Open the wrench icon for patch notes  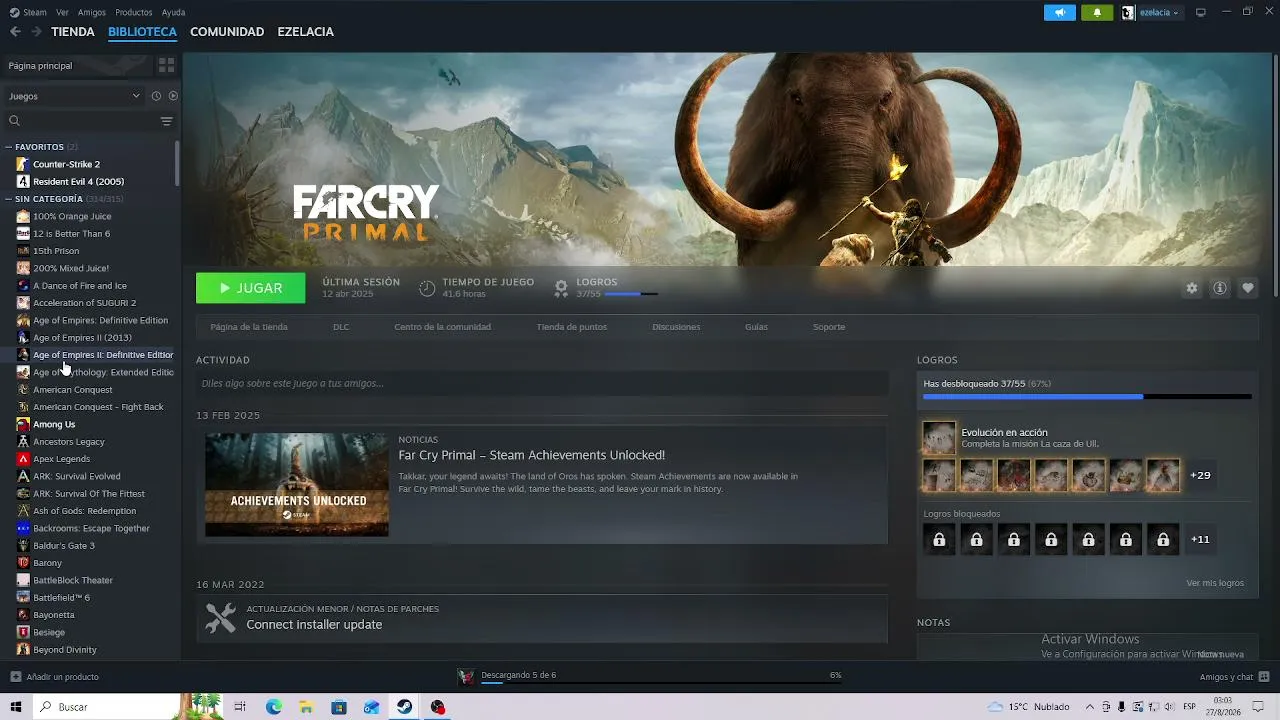click(220, 618)
